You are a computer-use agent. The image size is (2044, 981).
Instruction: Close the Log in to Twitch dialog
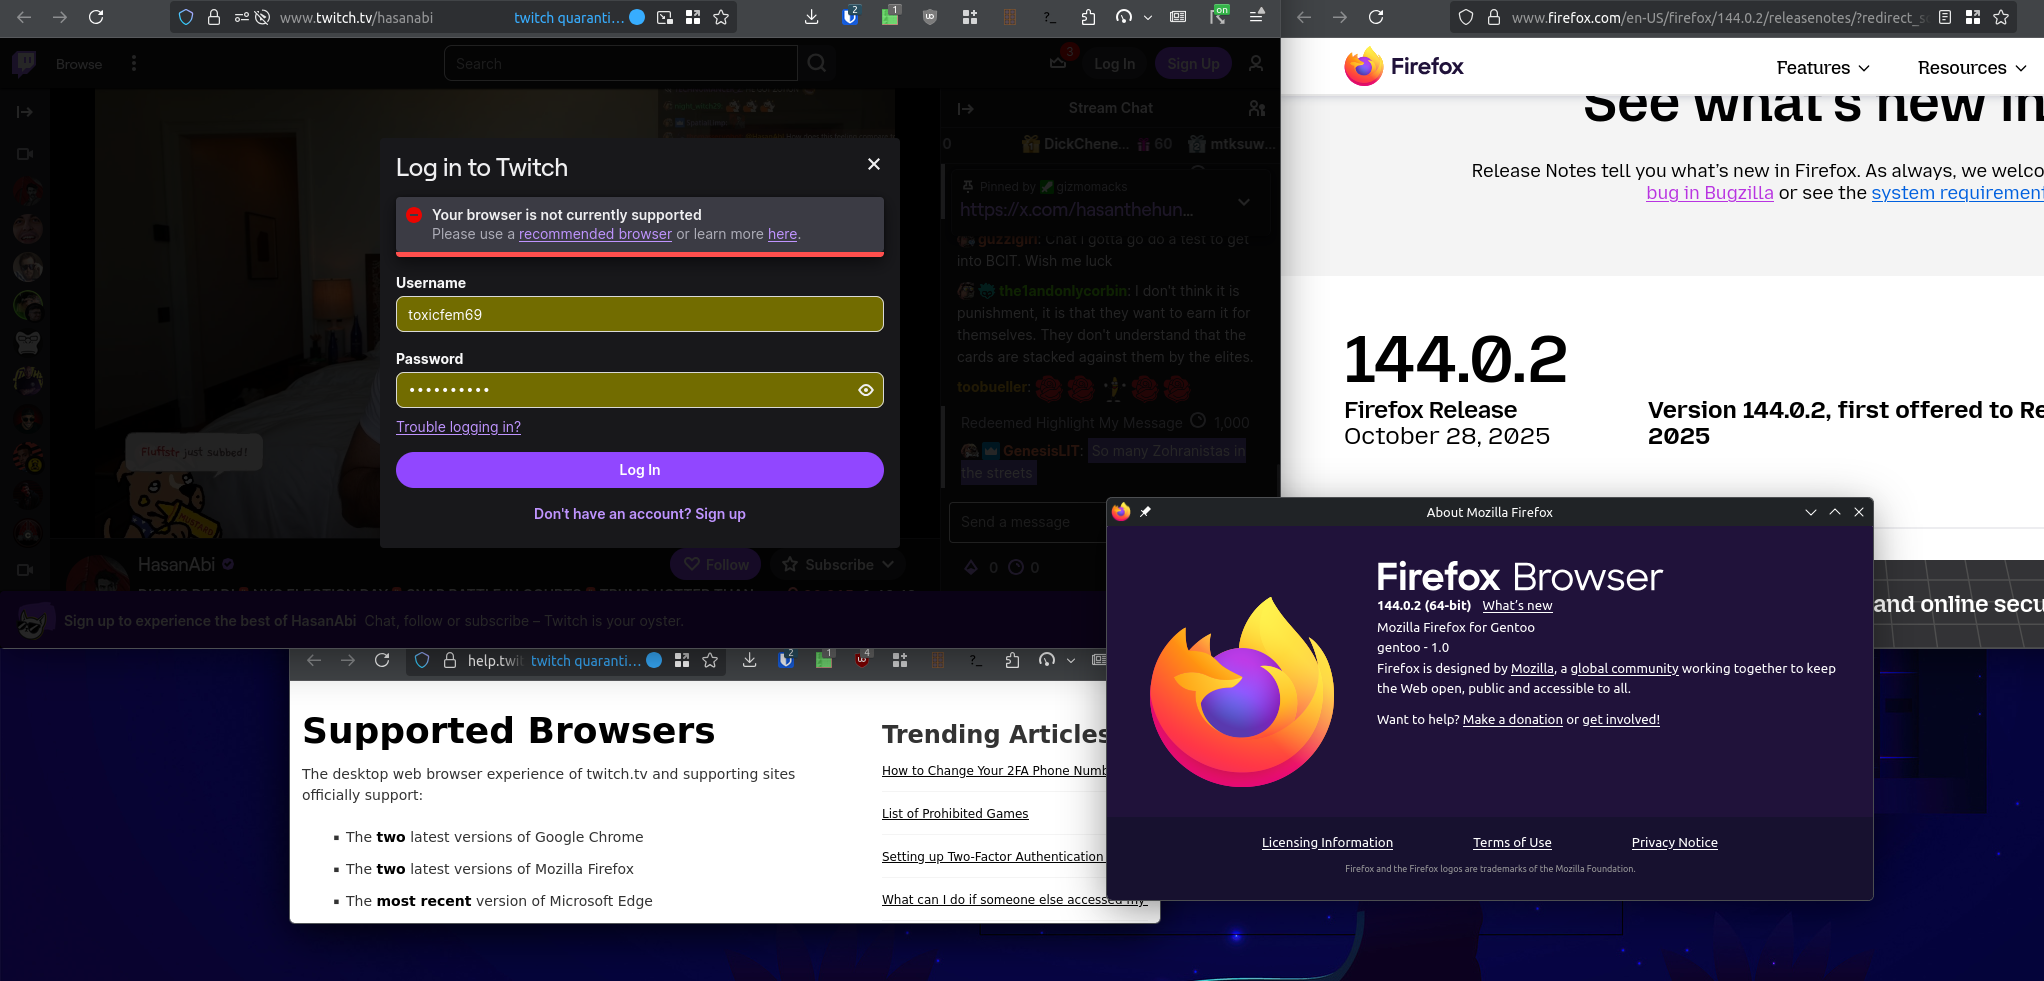(x=874, y=164)
